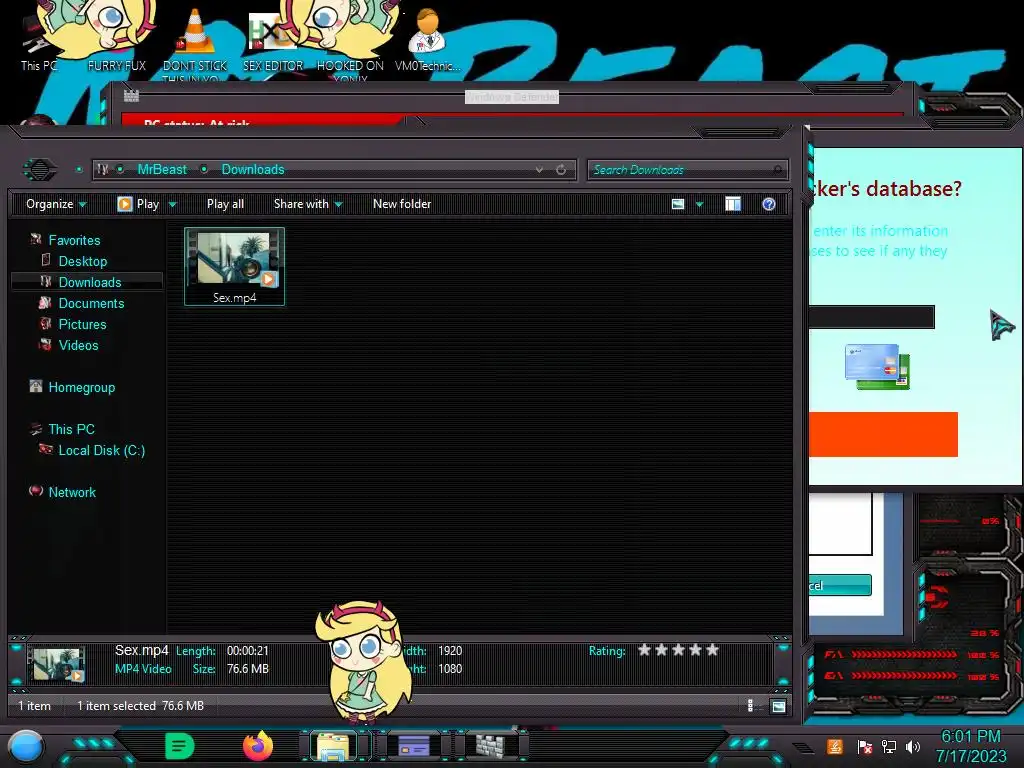Click the credit cards image in popup
This screenshot has height=768, width=1024.
tap(877, 367)
